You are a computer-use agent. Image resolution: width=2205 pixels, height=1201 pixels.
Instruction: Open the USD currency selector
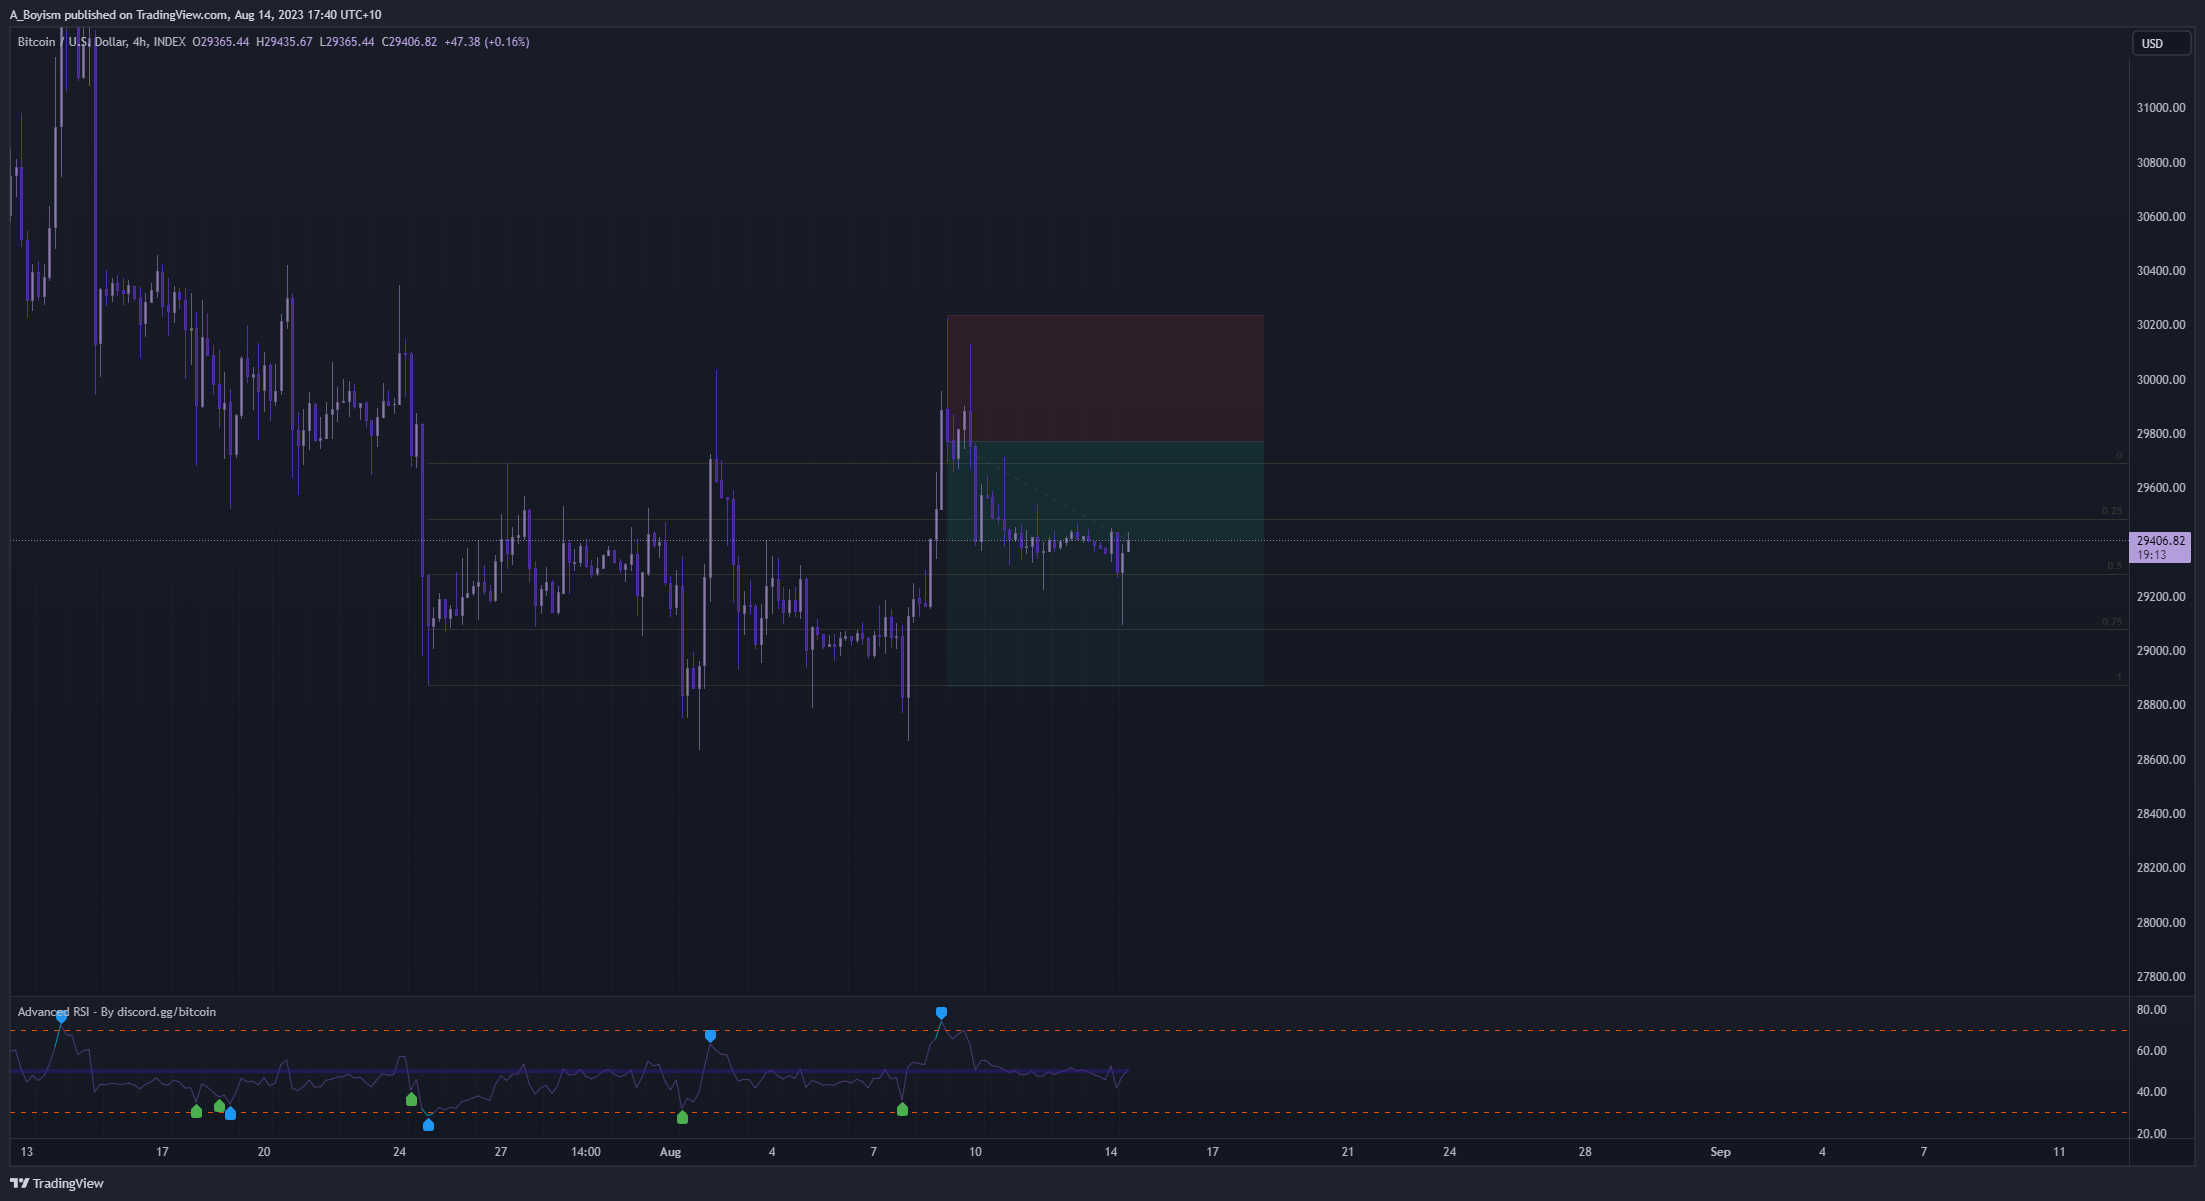pos(2160,44)
